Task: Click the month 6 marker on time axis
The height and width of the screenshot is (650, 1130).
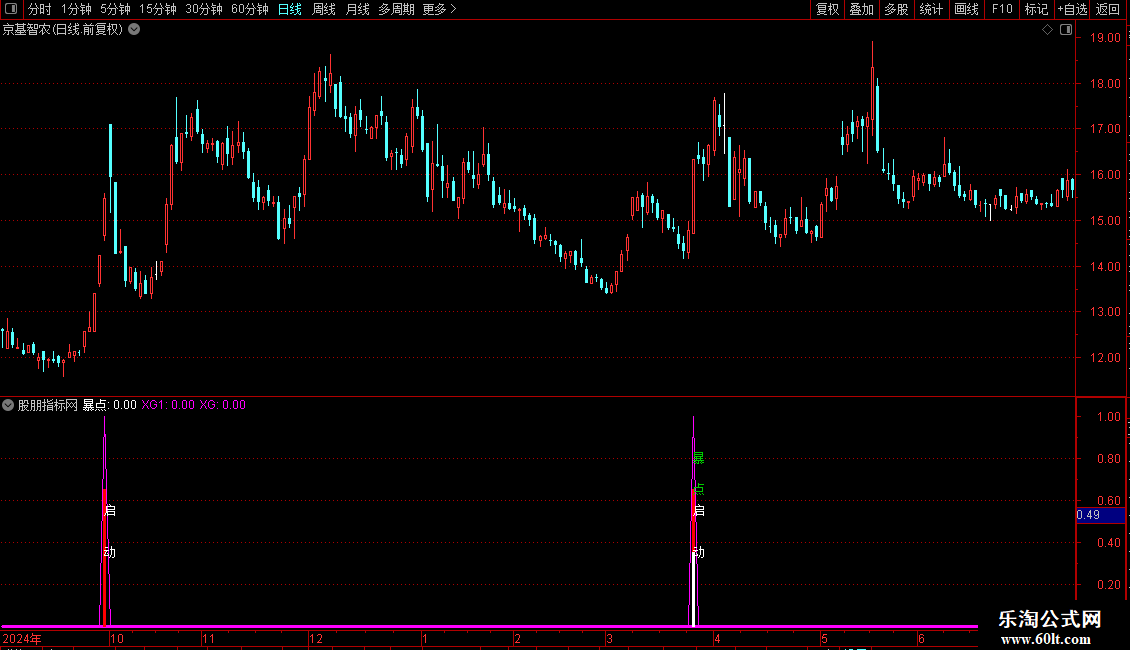Action: pyautogui.click(x=921, y=638)
